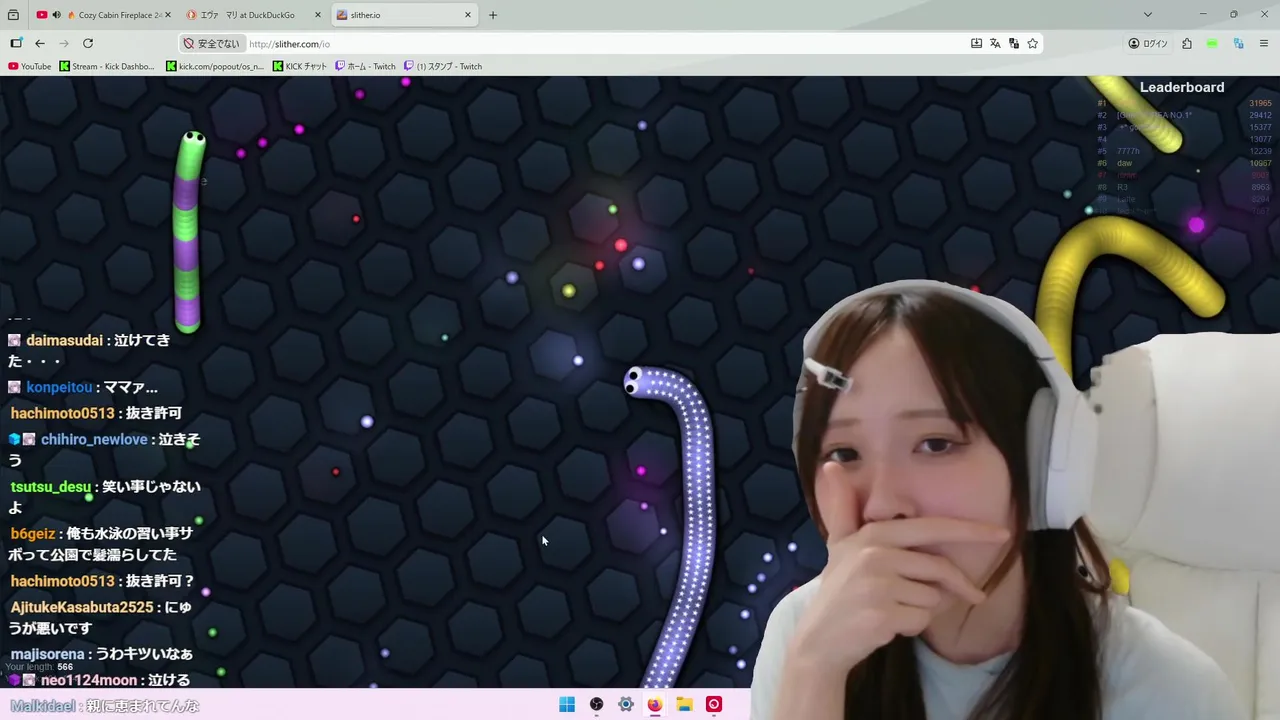Reload the slither.io page
1280x720 pixels.
coord(88,44)
